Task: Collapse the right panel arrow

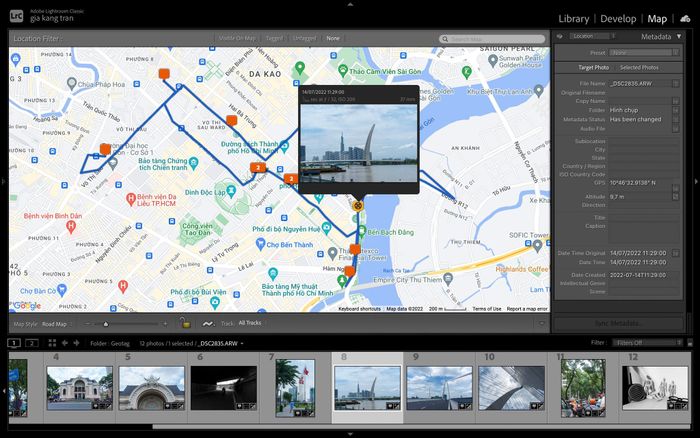Action: tap(696, 181)
